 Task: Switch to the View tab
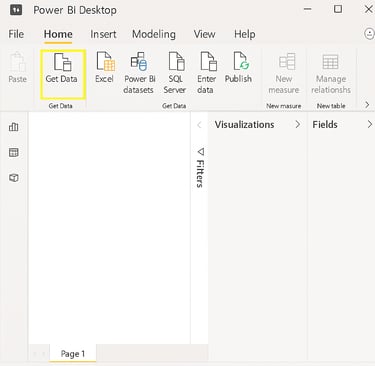(204, 34)
